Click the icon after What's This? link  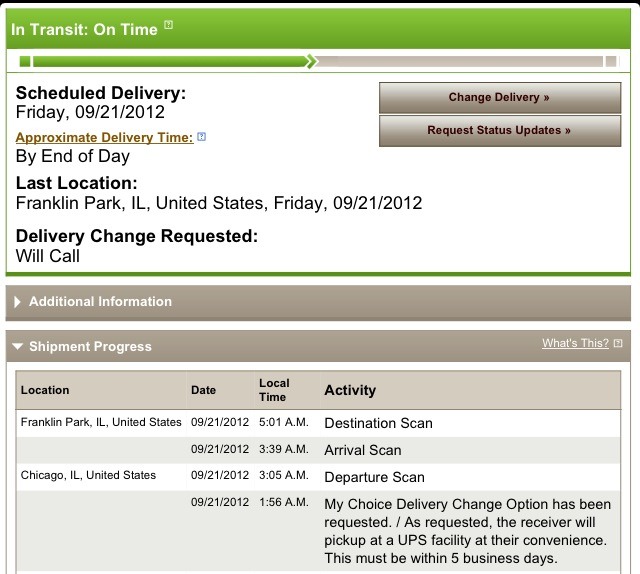point(618,344)
